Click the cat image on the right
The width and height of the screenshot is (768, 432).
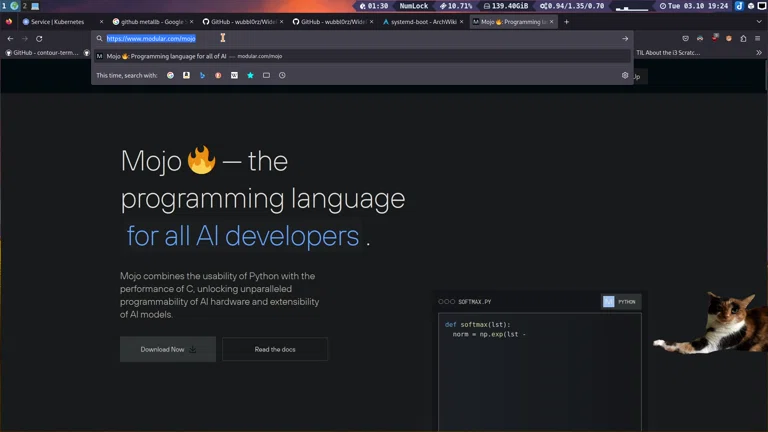coord(710,322)
